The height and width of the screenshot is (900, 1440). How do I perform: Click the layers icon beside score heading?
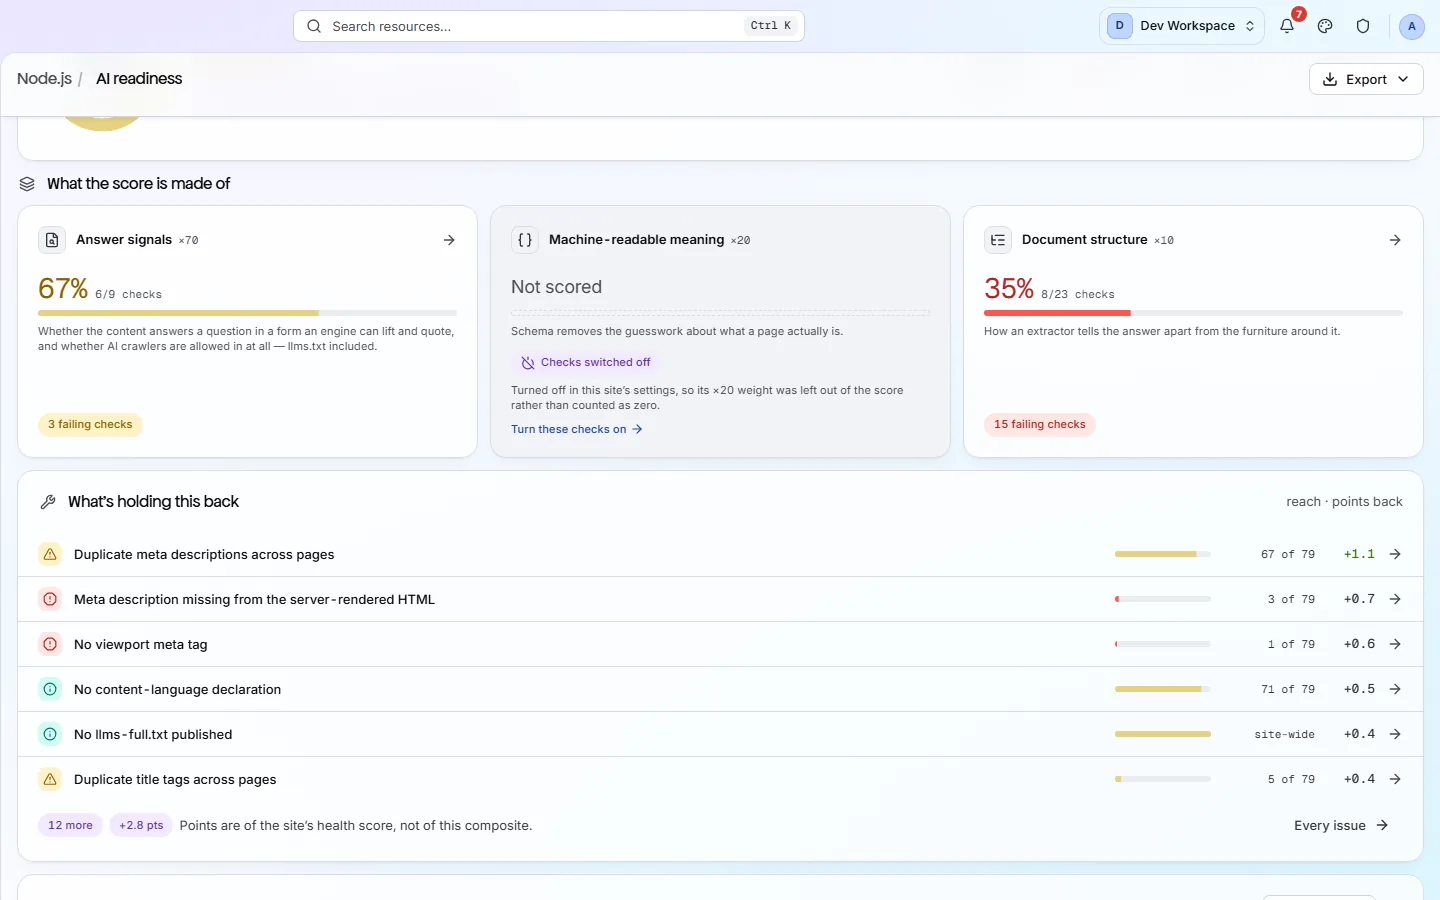click(27, 184)
